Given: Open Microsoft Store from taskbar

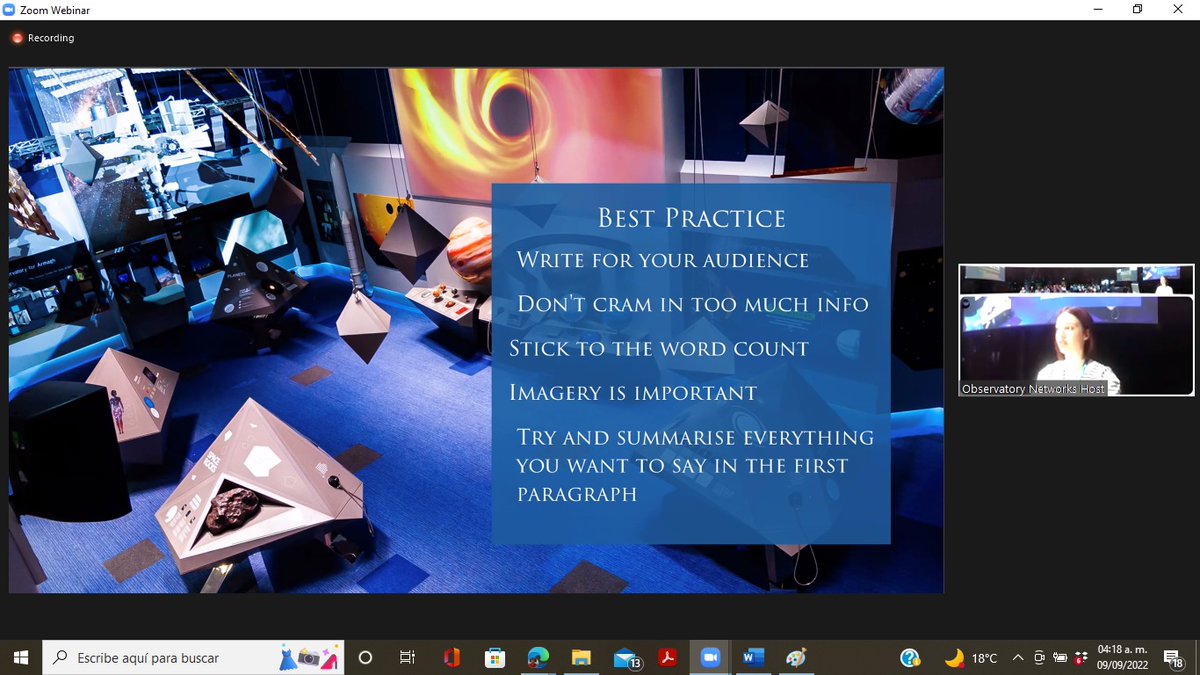Looking at the screenshot, I should 494,658.
